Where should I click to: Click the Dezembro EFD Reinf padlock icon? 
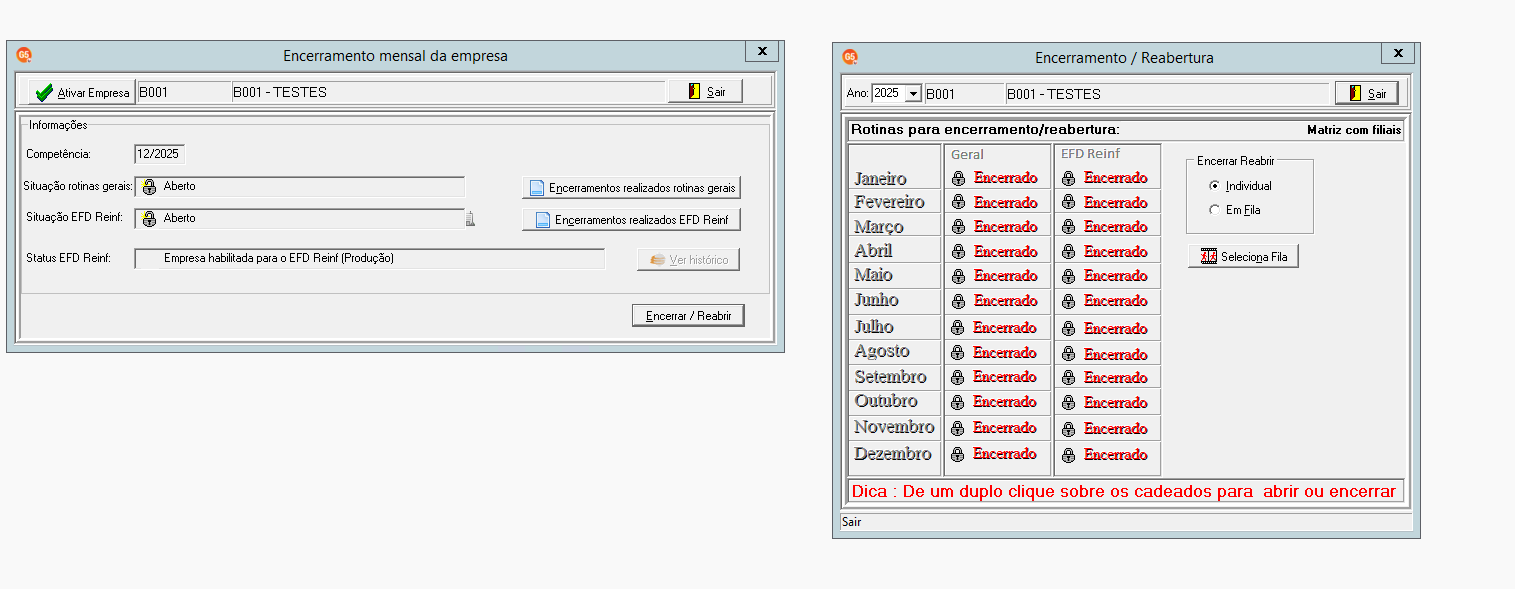[x=1068, y=455]
